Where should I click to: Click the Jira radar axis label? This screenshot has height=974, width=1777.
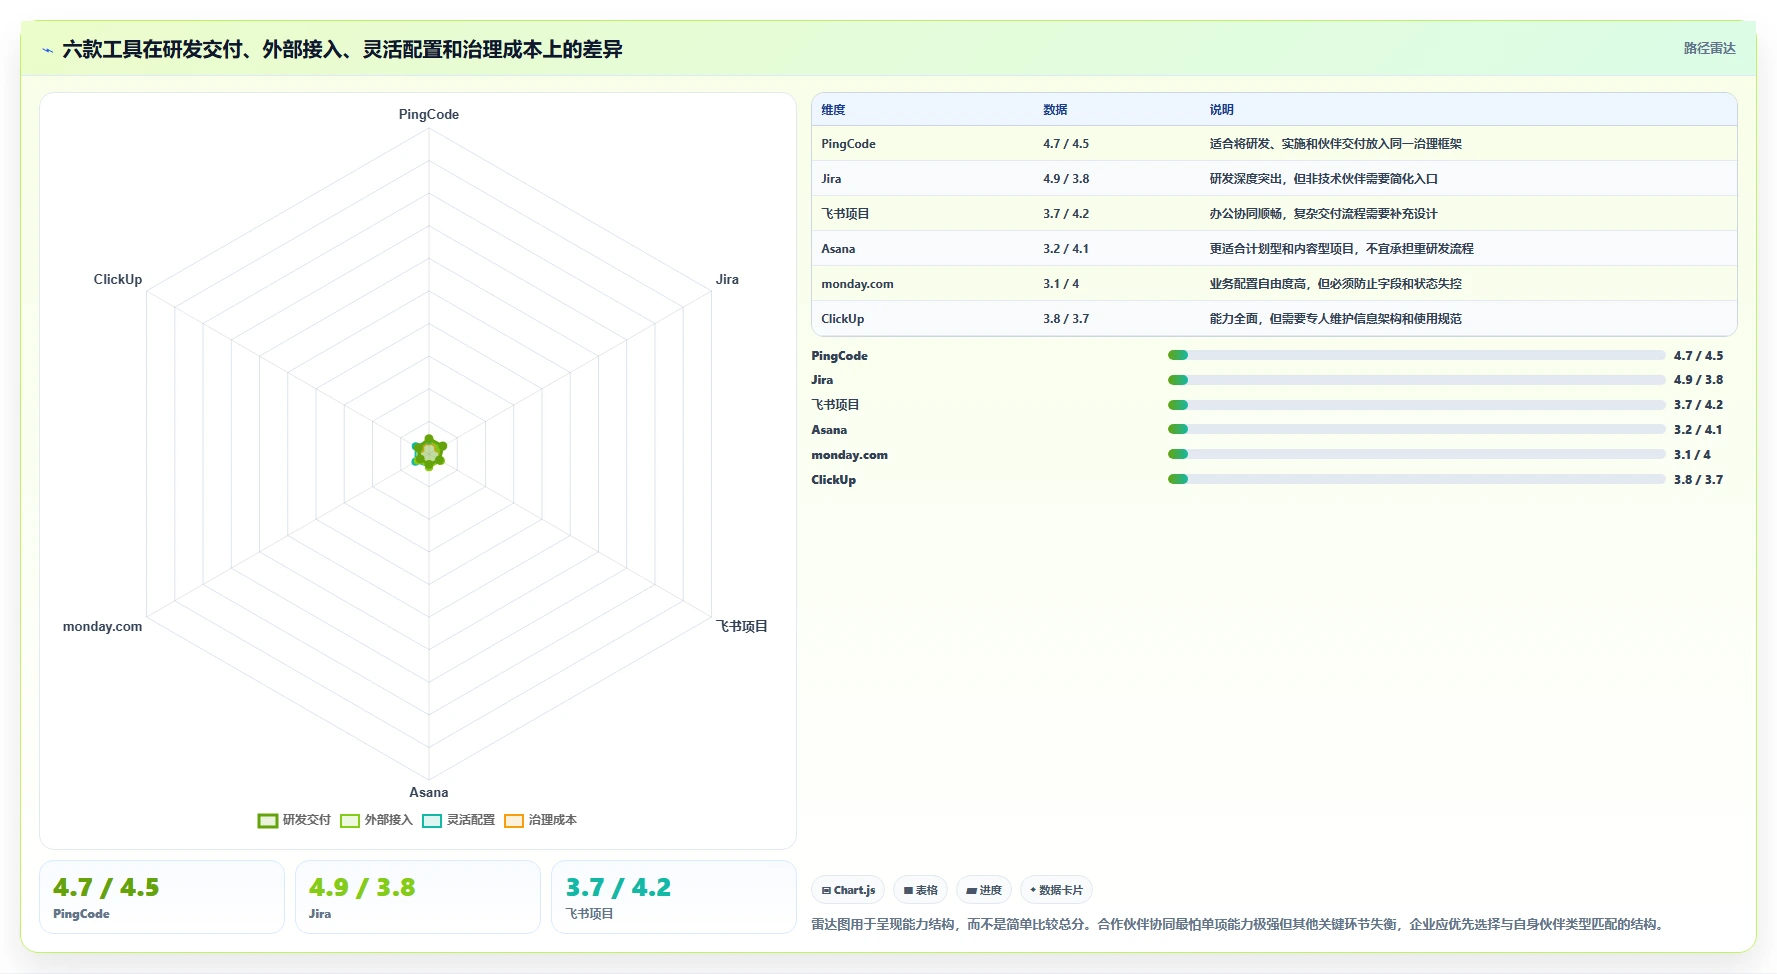click(727, 279)
